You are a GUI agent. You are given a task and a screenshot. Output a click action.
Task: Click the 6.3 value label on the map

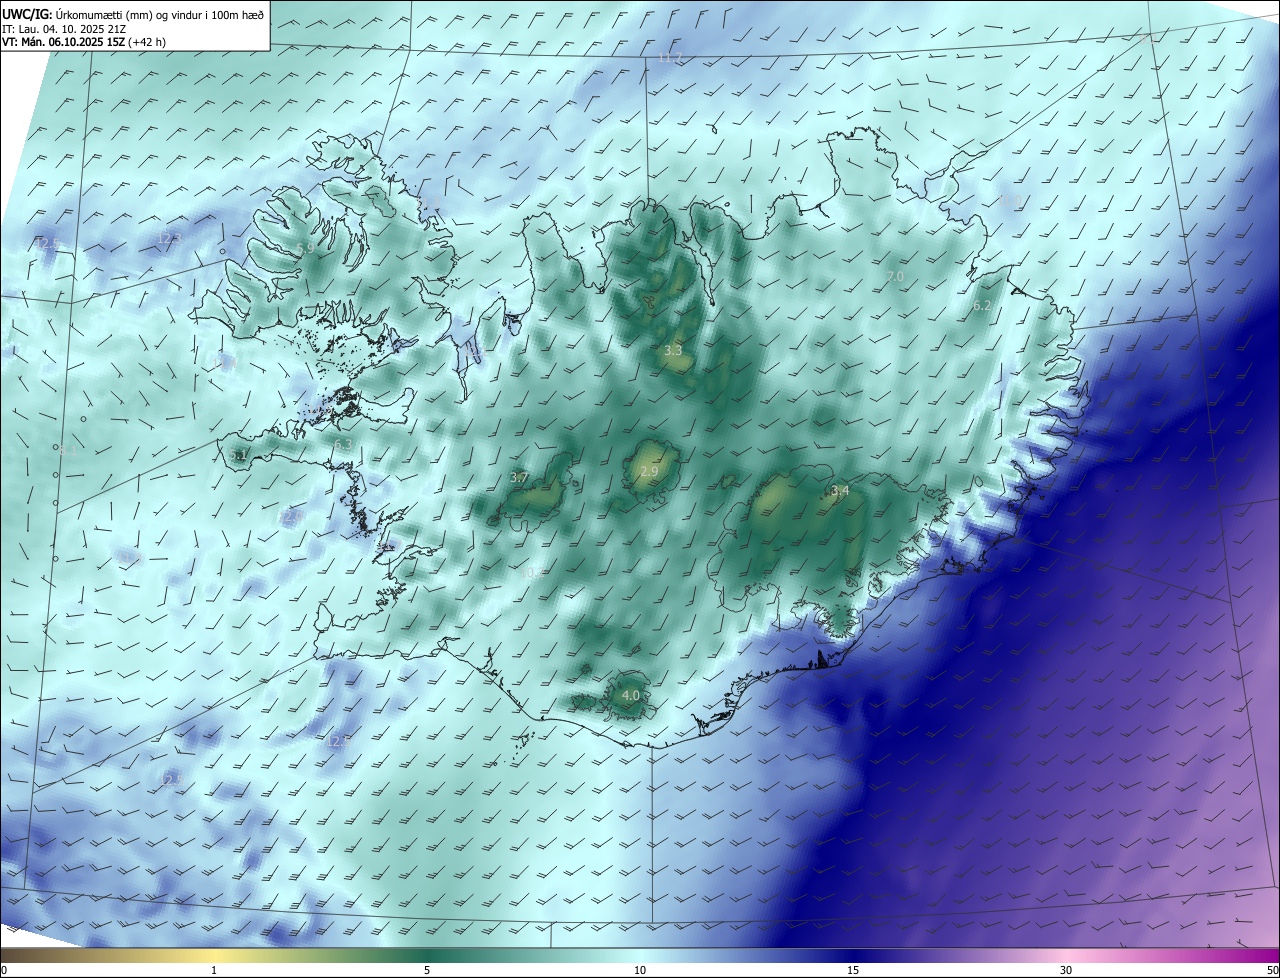343,444
